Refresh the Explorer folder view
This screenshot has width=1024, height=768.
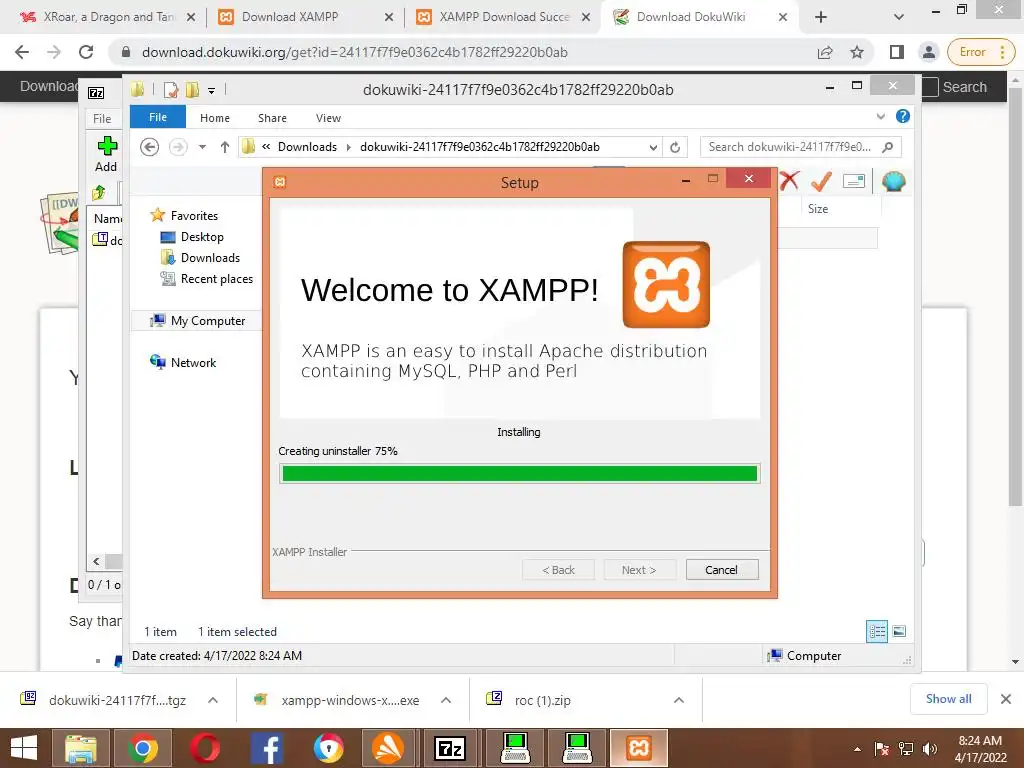pos(675,148)
